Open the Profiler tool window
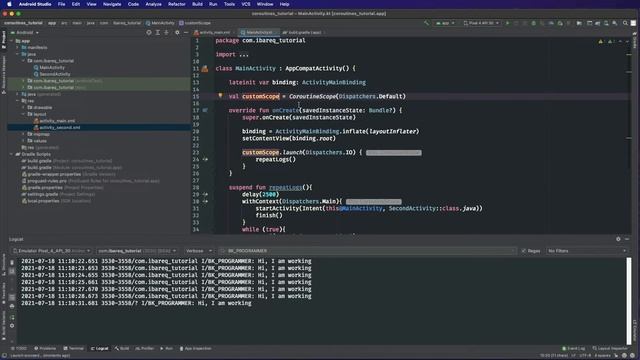Image resolution: width=640 pixels, height=360 pixels. (144, 349)
